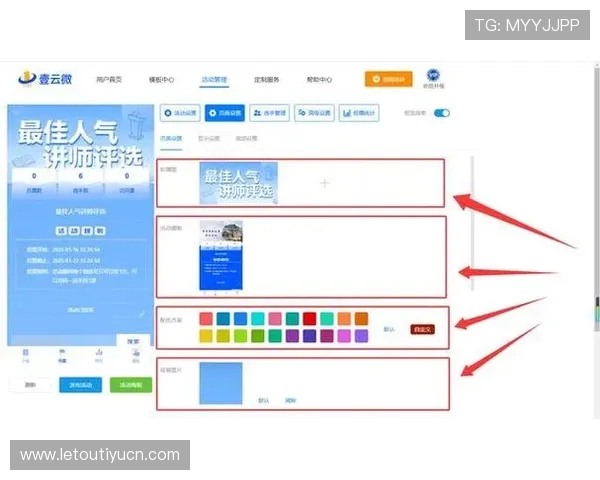The height and width of the screenshot is (480, 600).
Task: Click the 搜索 button in phone preview
Action: [133, 341]
